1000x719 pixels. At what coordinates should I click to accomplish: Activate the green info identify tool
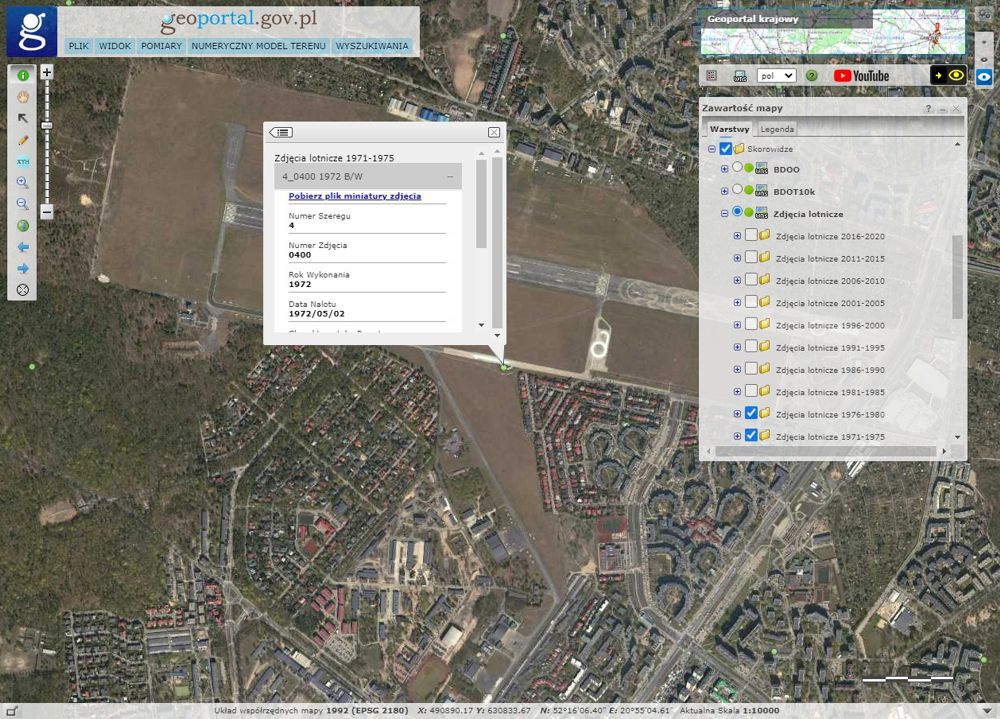coord(23,75)
